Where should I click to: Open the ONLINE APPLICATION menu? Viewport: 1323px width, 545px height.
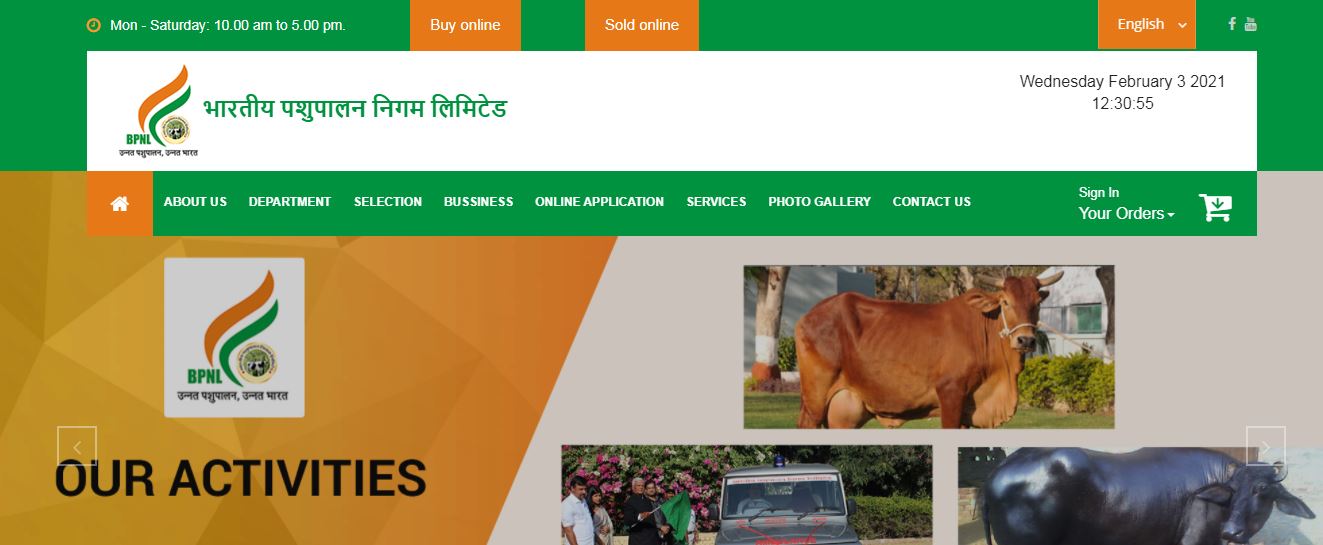tap(599, 202)
